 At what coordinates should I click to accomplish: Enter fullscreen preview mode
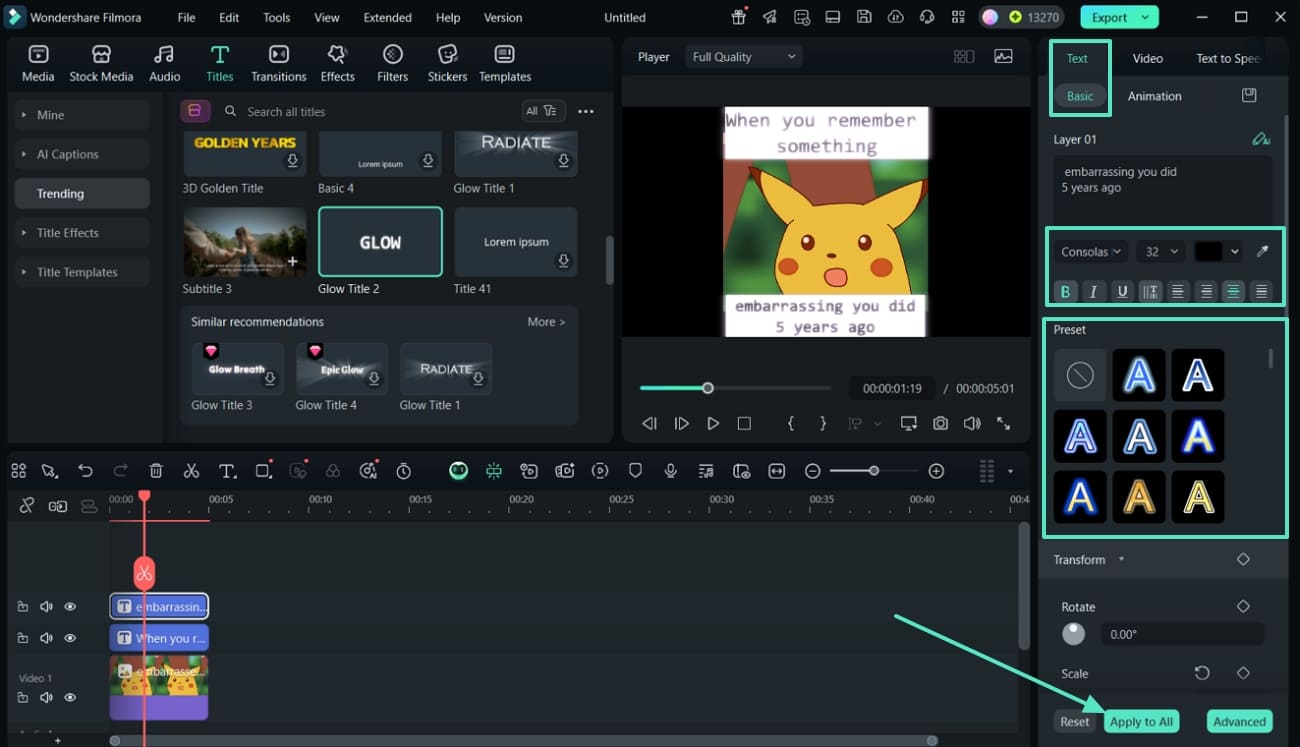1003,424
